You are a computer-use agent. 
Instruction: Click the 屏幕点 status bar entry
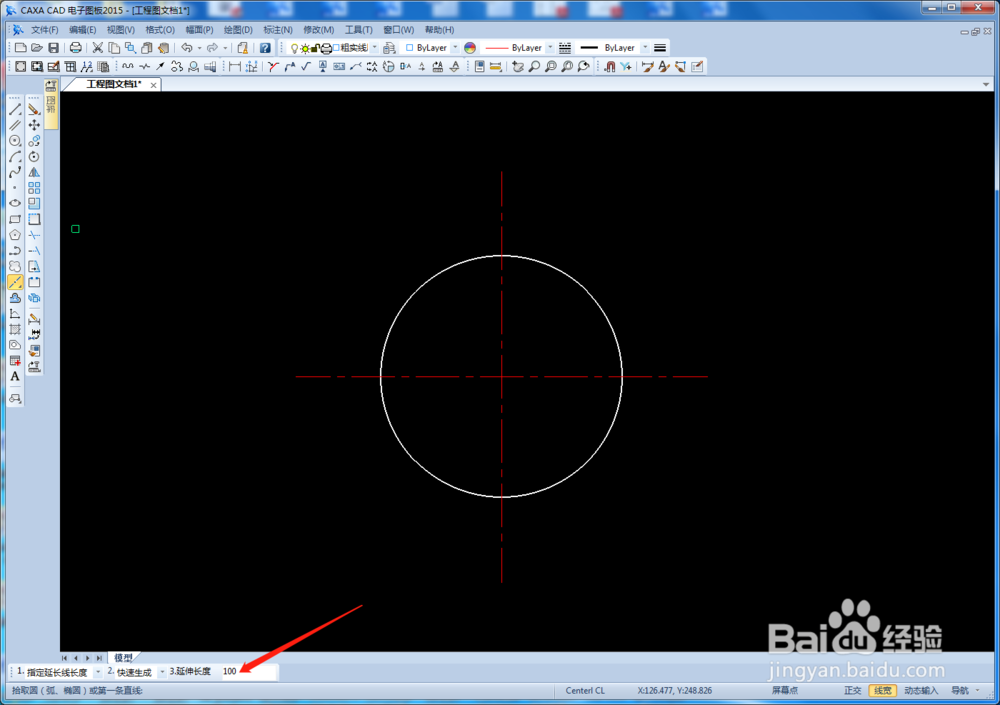click(784, 690)
